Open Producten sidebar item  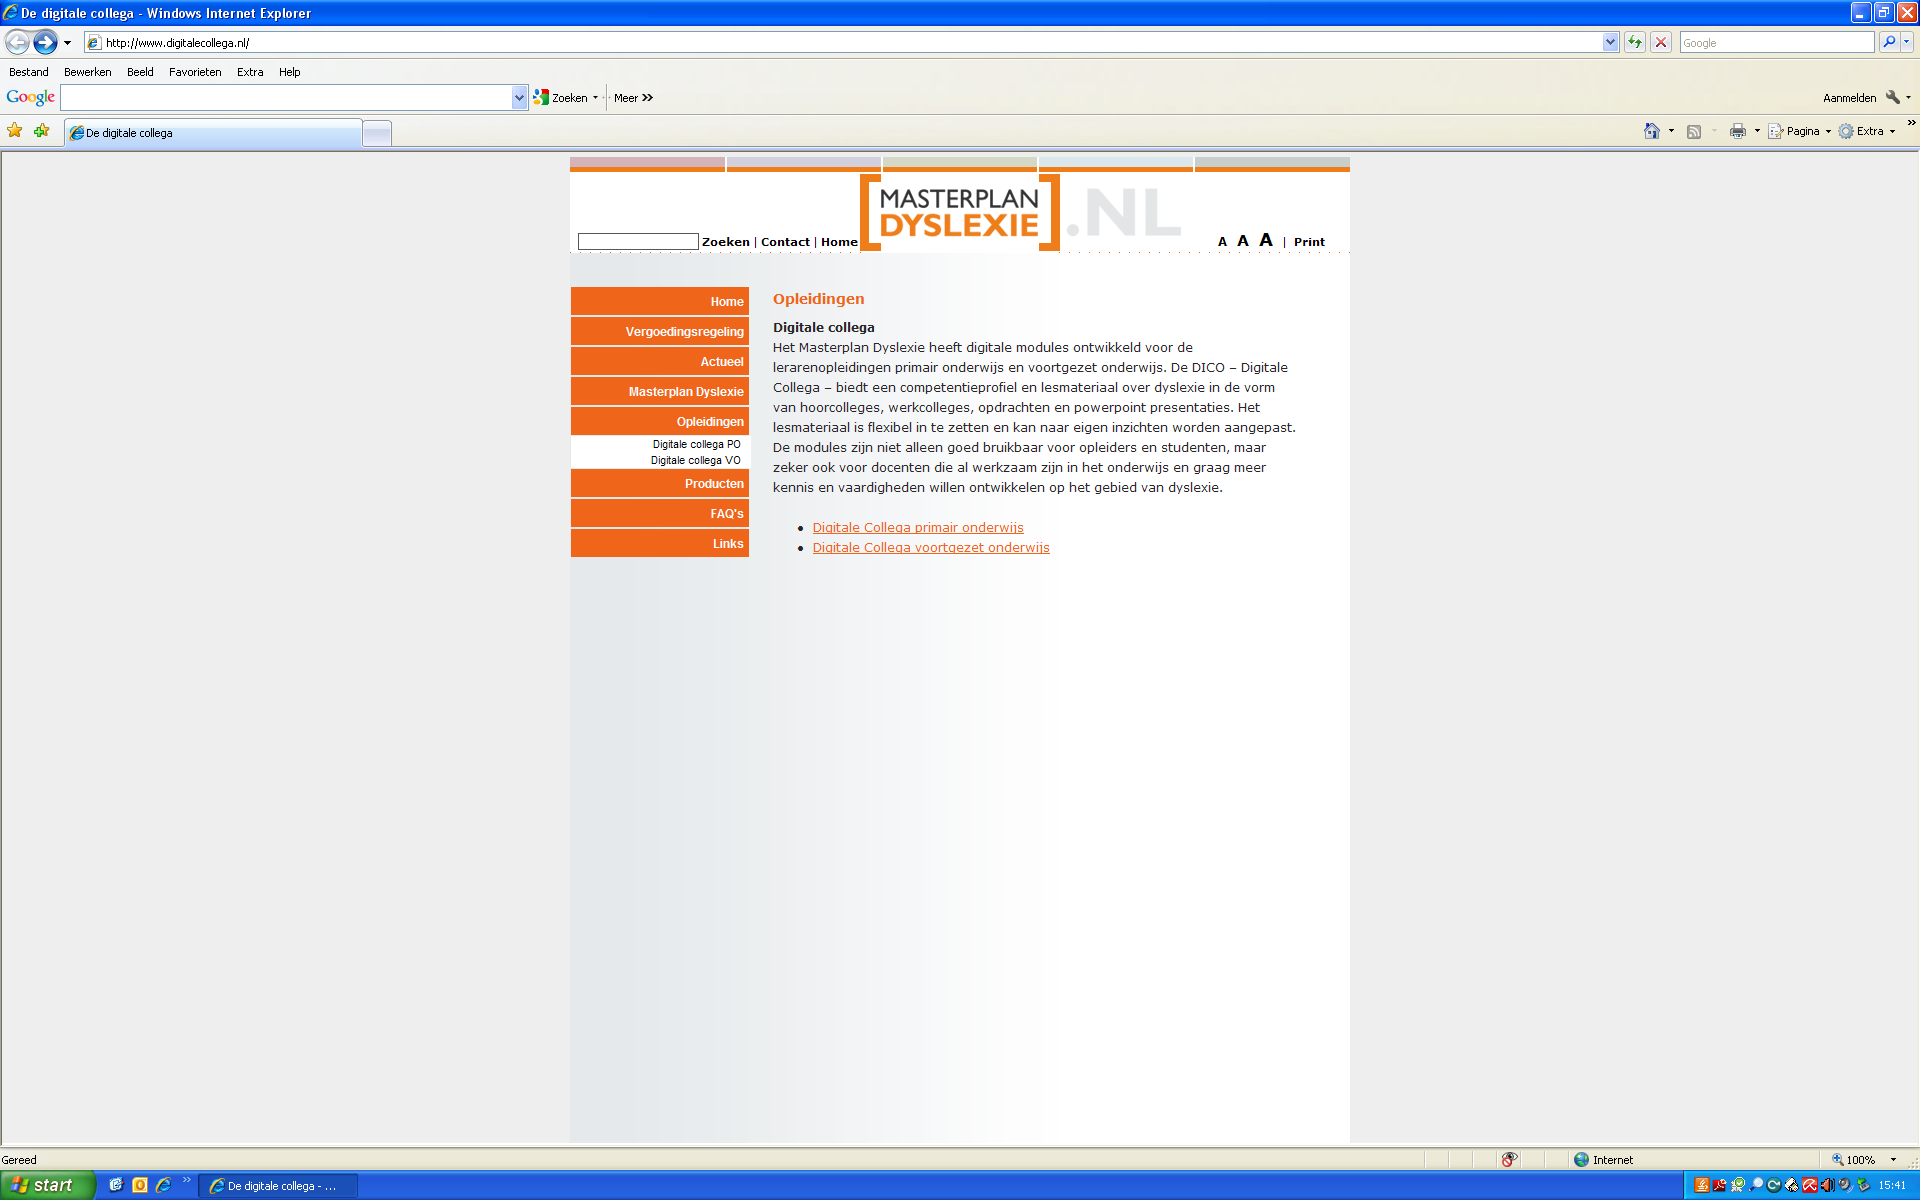point(660,483)
